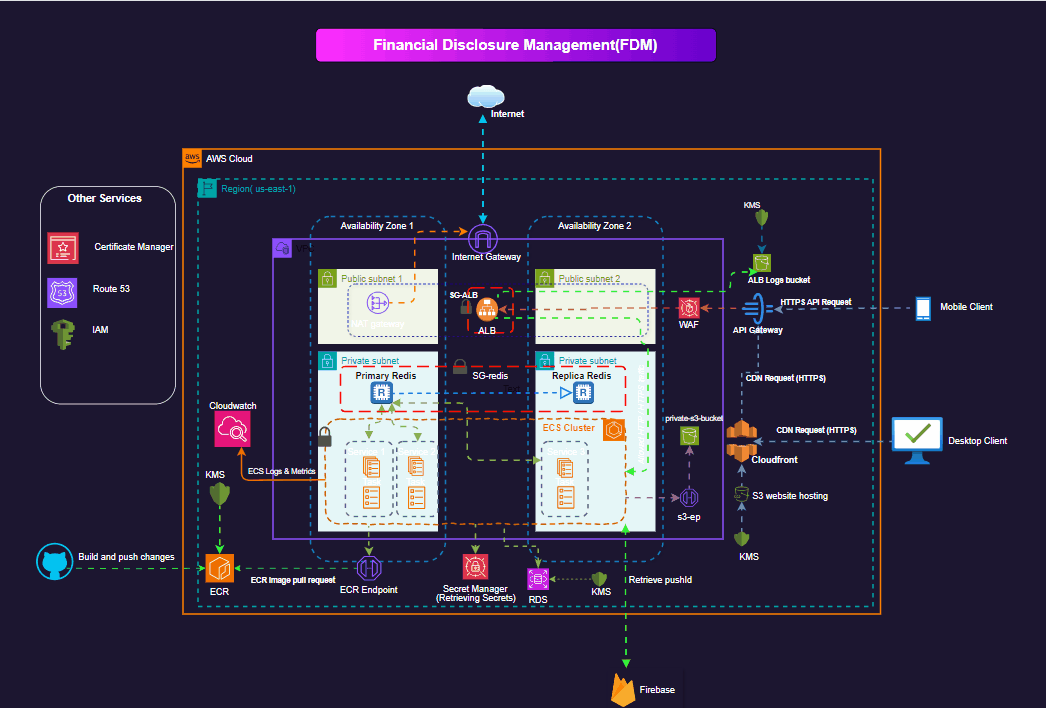1046x708 pixels.
Task: Click the Mobile Client label
Action: [x=967, y=307]
